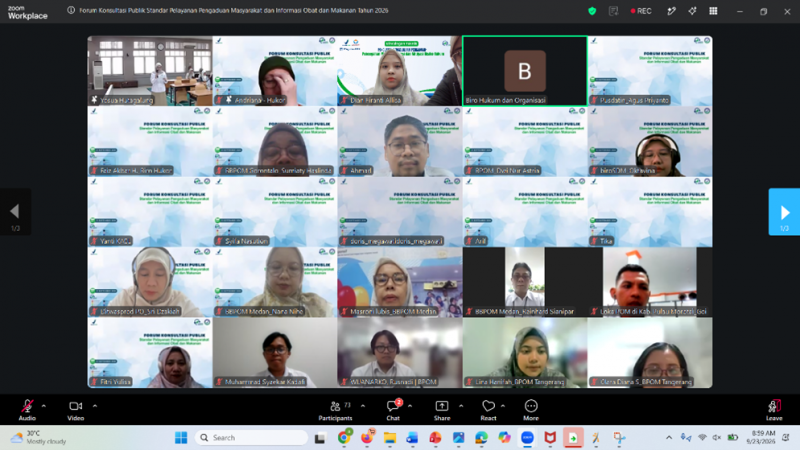Open the Participants panel

(335, 410)
